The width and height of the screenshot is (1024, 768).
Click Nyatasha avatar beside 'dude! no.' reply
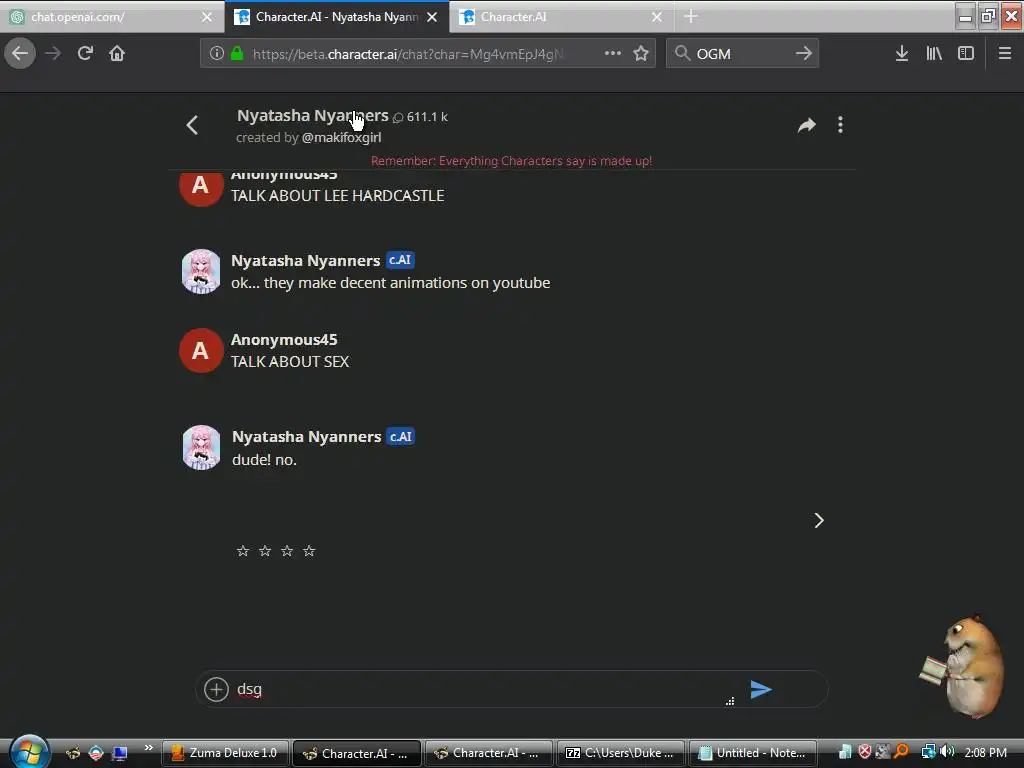click(x=201, y=448)
